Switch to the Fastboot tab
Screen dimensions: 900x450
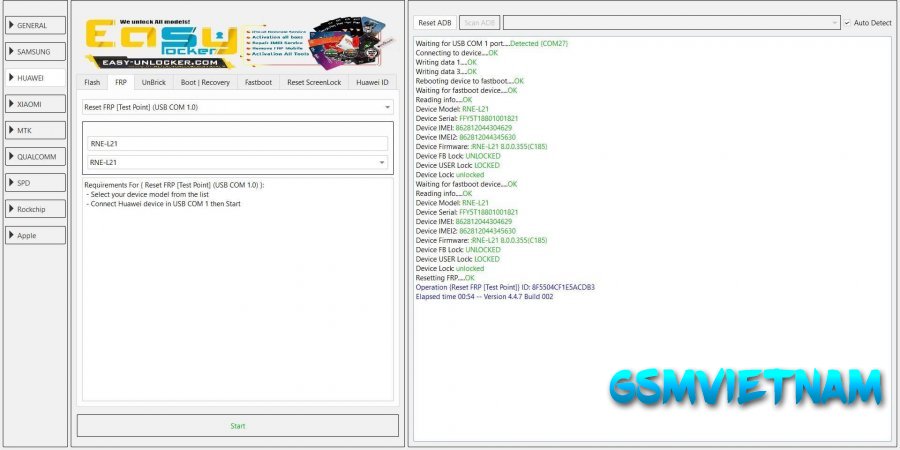point(258,82)
